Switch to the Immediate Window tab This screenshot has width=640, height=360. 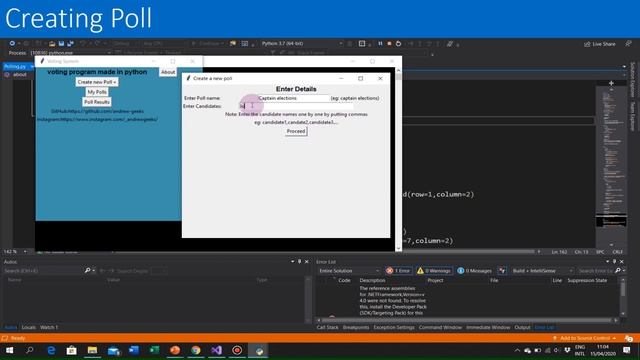488,327
